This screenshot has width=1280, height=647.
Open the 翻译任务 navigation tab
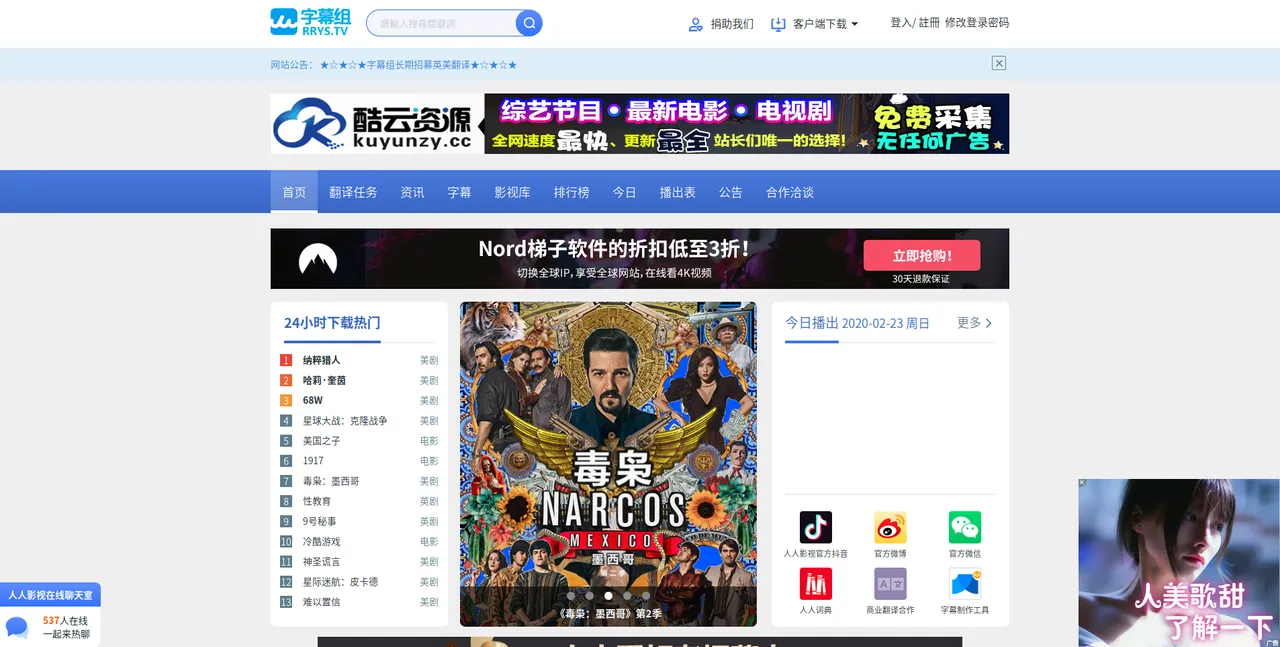click(x=353, y=192)
